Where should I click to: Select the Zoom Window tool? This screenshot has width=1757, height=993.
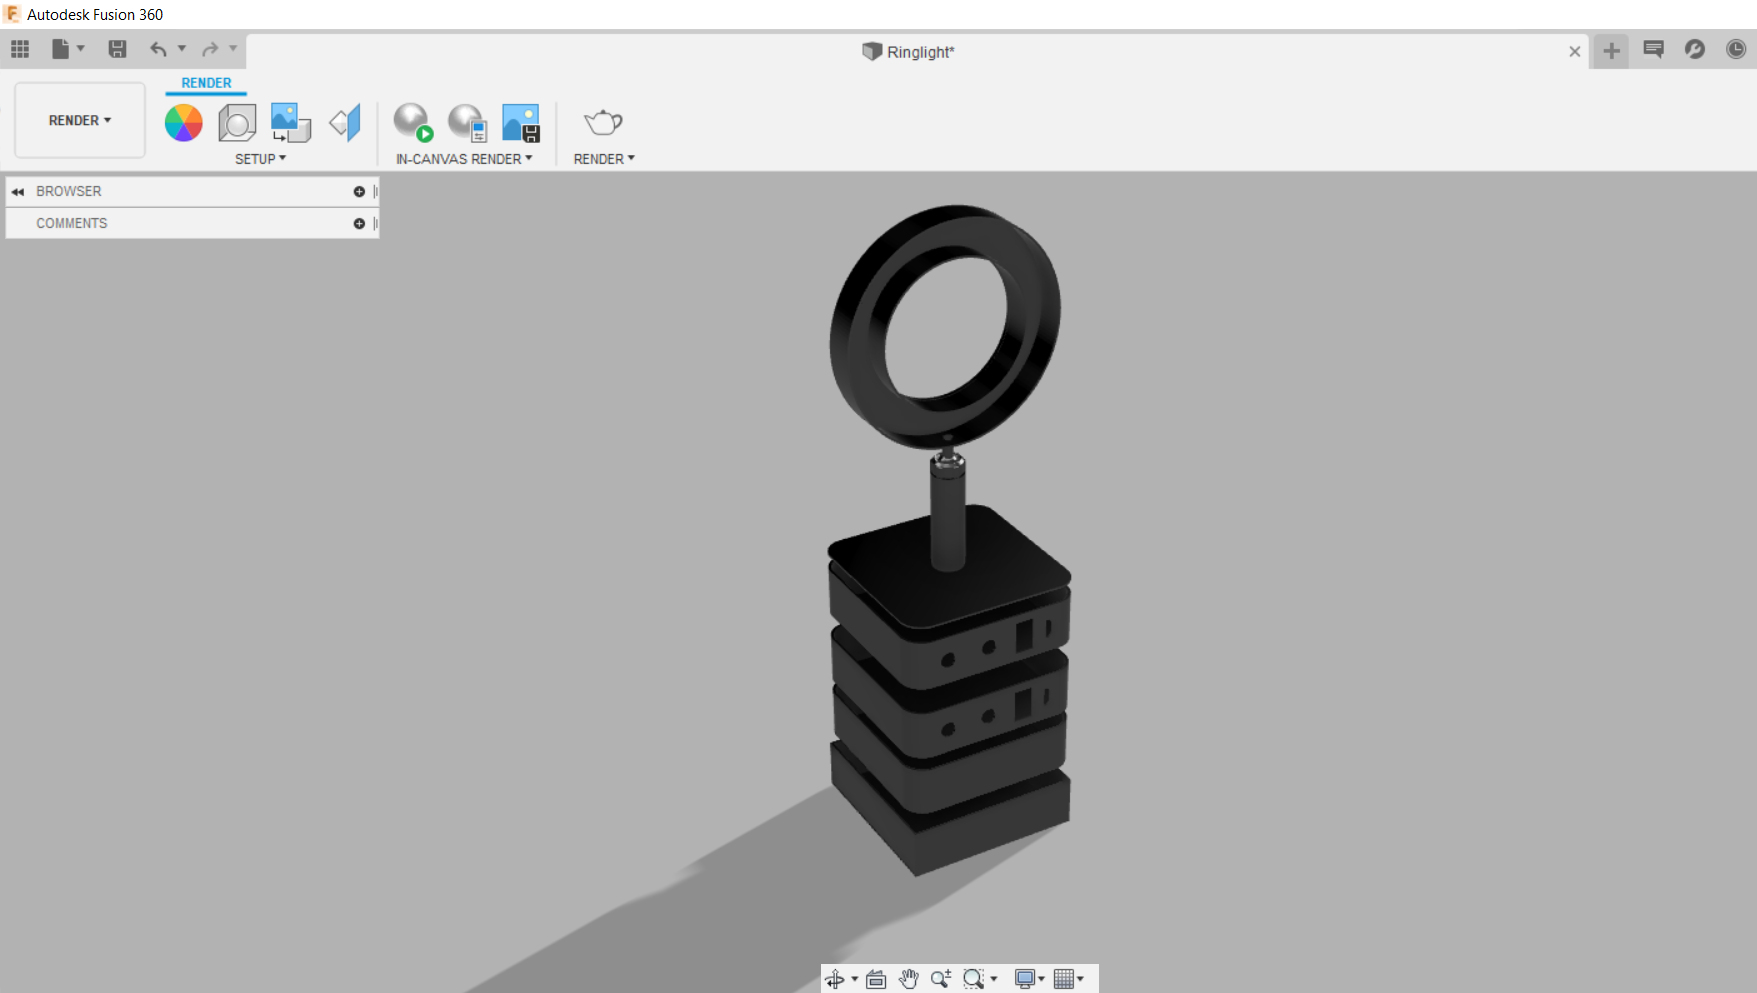point(975,980)
